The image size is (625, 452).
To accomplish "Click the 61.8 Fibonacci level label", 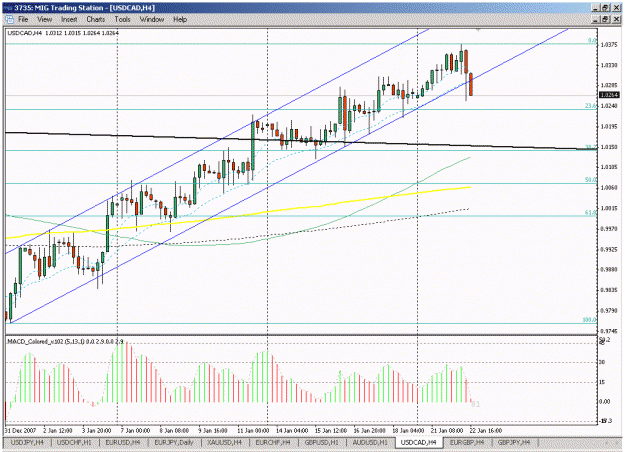I will click(x=591, y=213).
